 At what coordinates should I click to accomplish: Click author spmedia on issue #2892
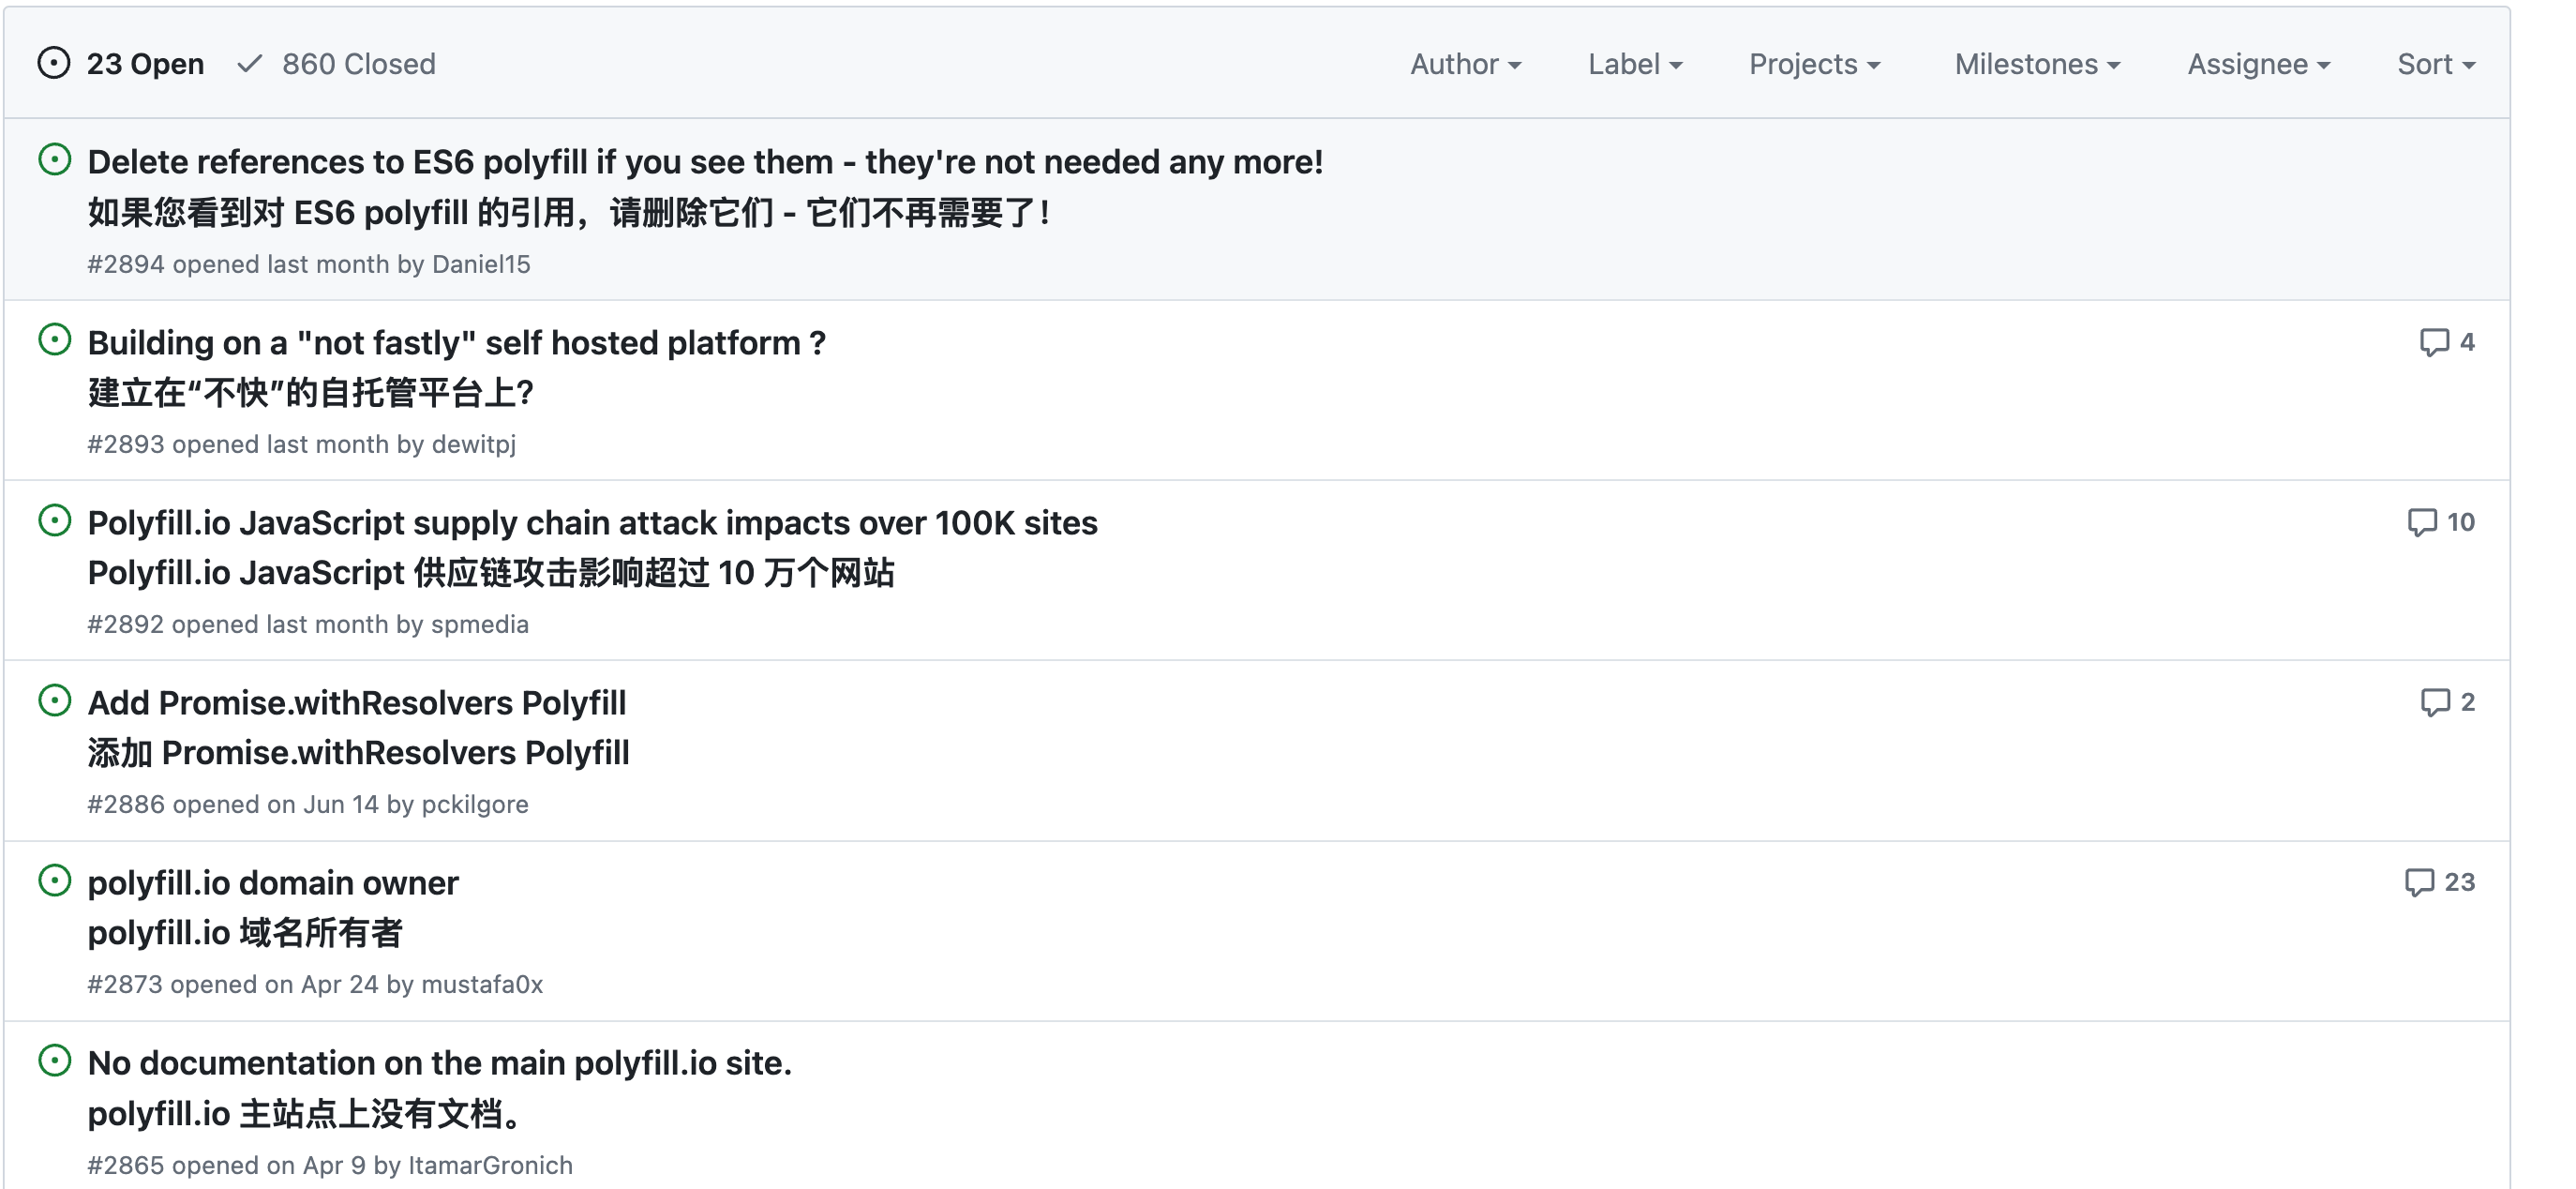(x=480, y=624)
